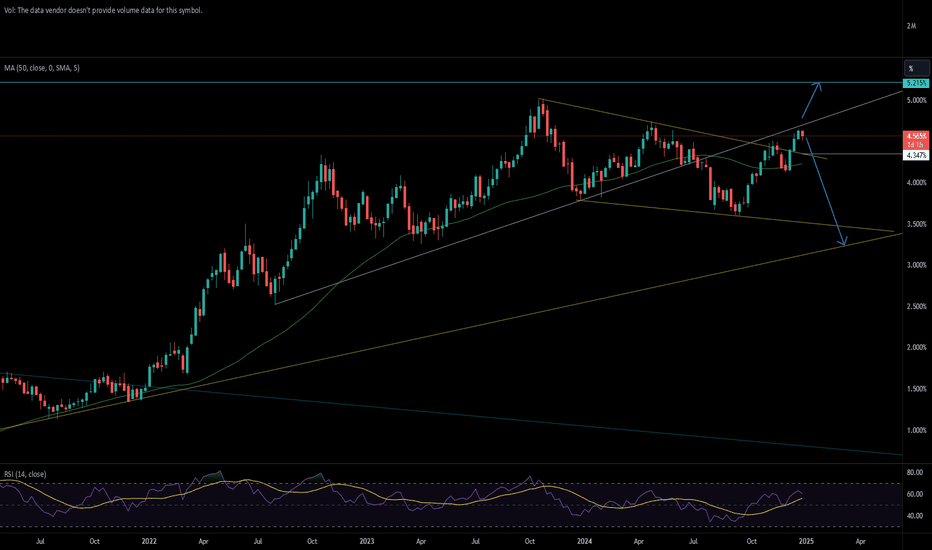Click the 2.000% price axis label
Screen dimensions: 932x550
coord(916,347)
